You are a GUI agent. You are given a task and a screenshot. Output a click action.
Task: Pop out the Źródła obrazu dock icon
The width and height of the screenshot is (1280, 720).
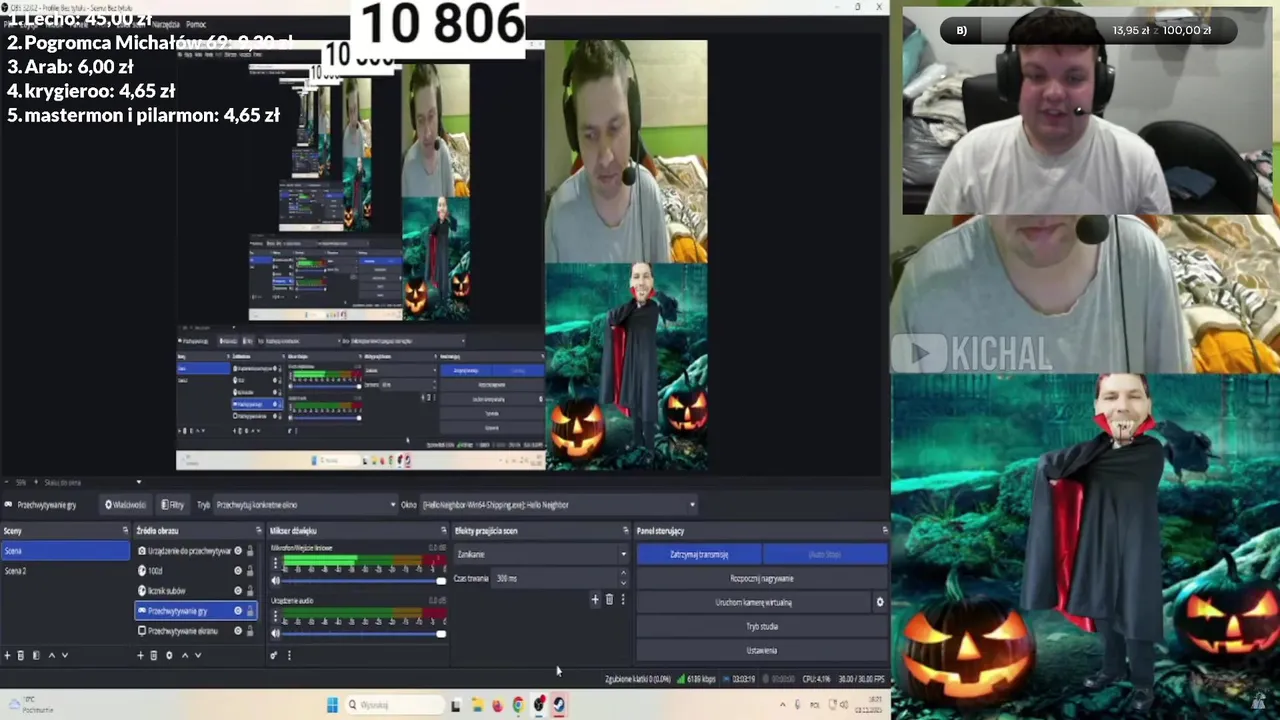click(259, 530)
